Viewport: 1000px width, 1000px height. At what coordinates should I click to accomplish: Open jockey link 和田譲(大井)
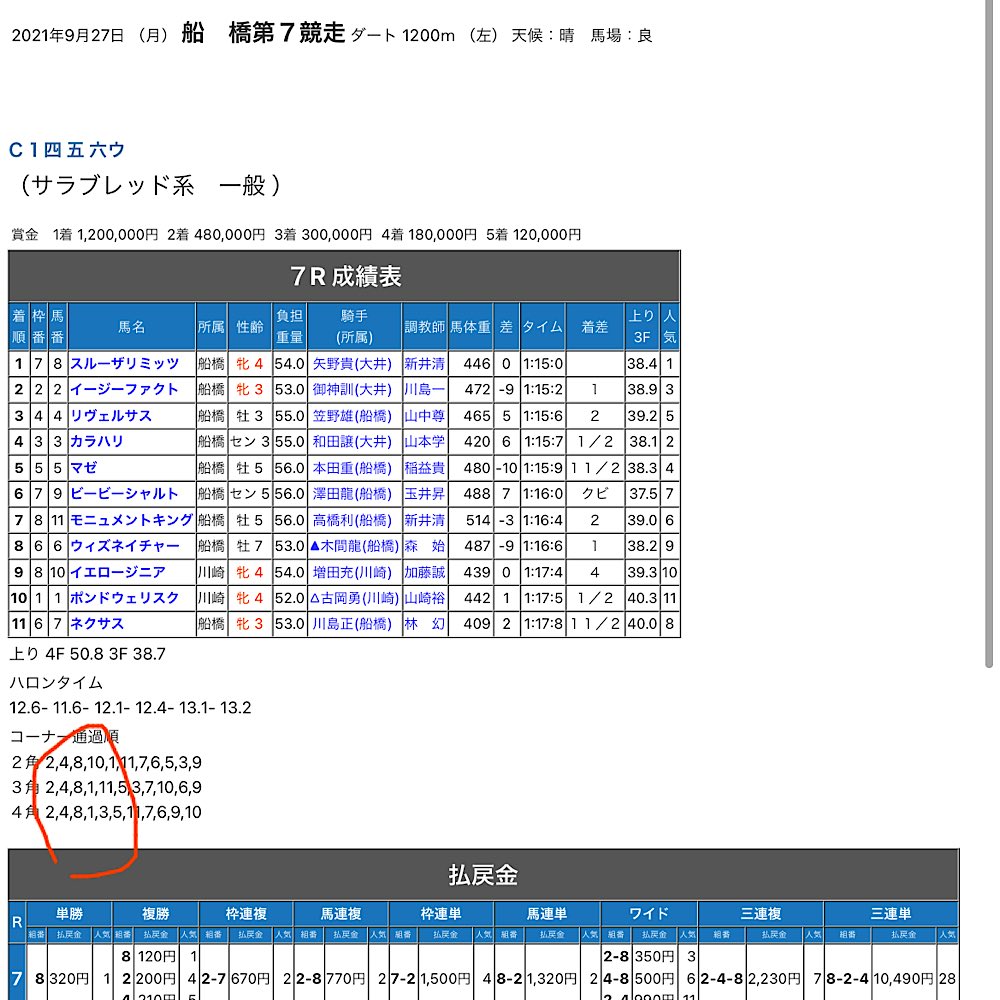coord(352,441)
